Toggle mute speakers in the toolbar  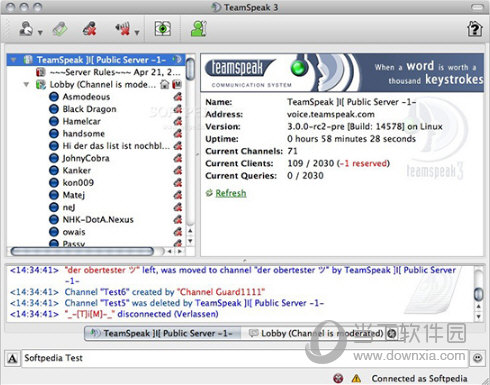[123, 29]
